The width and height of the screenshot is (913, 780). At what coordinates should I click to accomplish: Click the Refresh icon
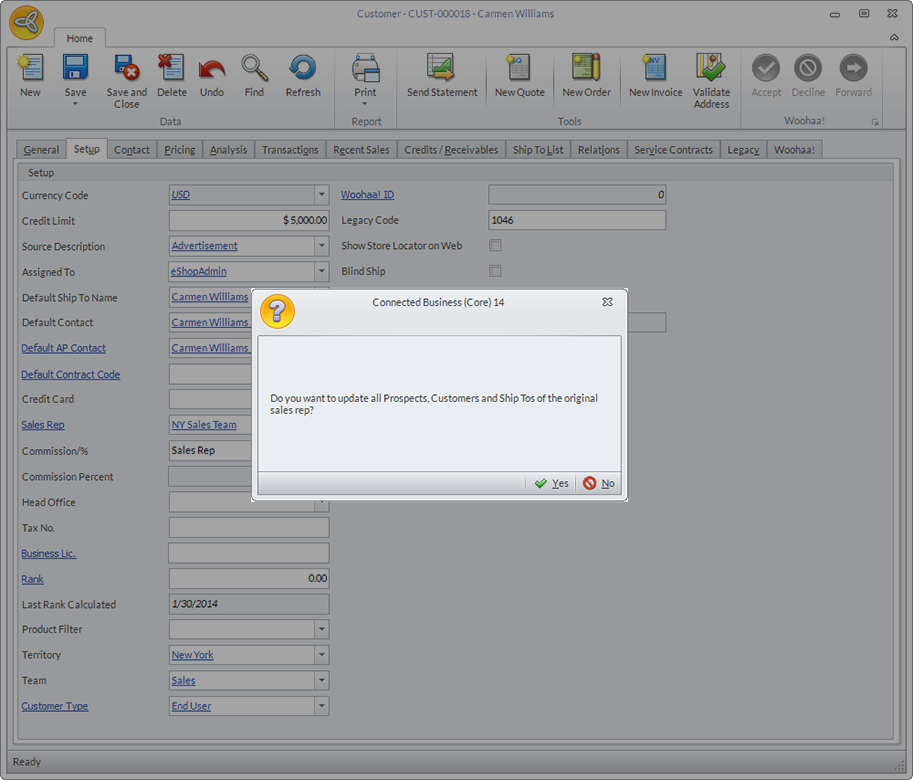point(302,69)
